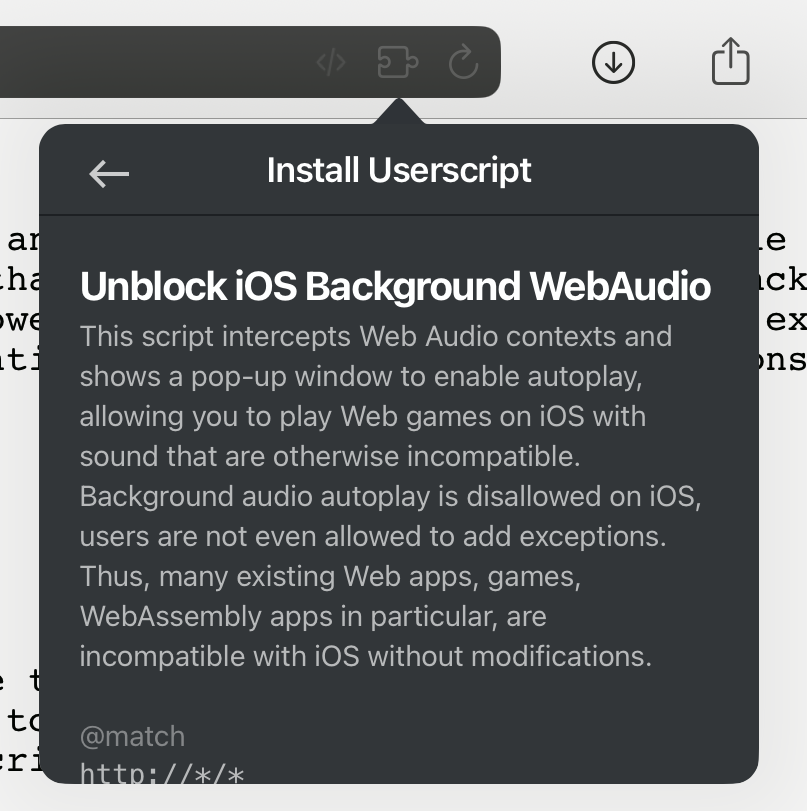Click the page text at the lower left
The height and width of the screenshot is (811, 807).
tap(20, 718)
